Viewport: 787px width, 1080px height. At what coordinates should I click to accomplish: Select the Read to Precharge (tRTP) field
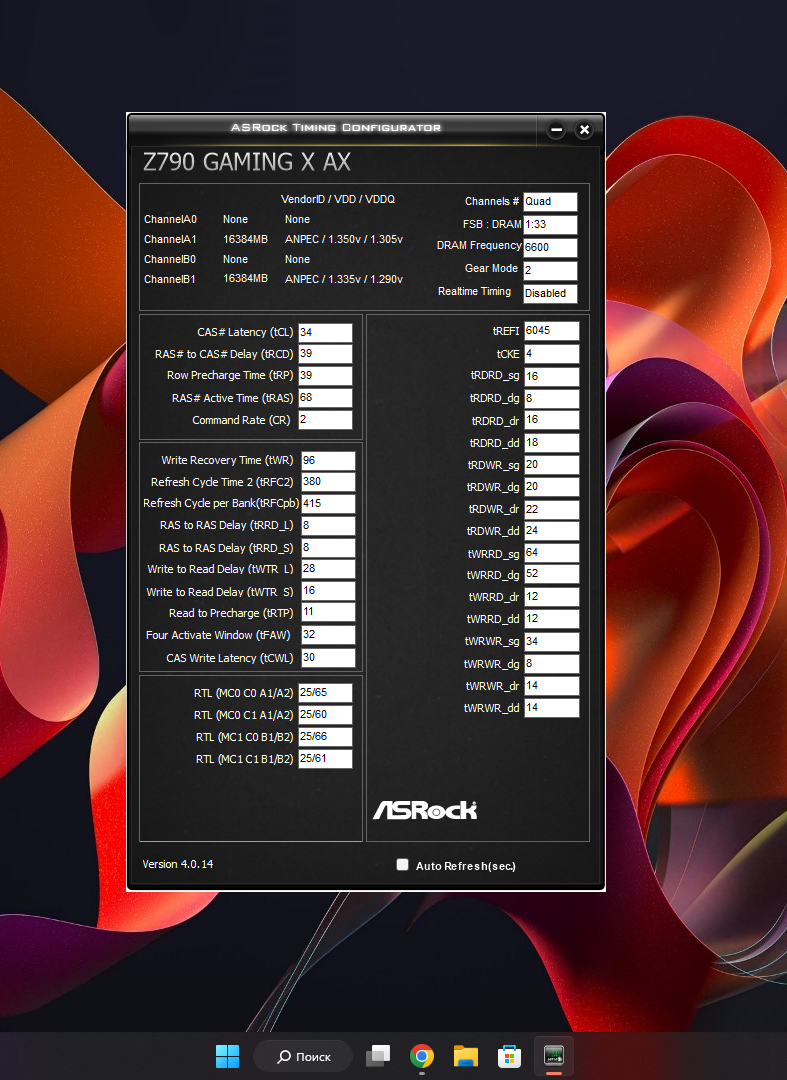pyautogui.click(x=328, y=612)
